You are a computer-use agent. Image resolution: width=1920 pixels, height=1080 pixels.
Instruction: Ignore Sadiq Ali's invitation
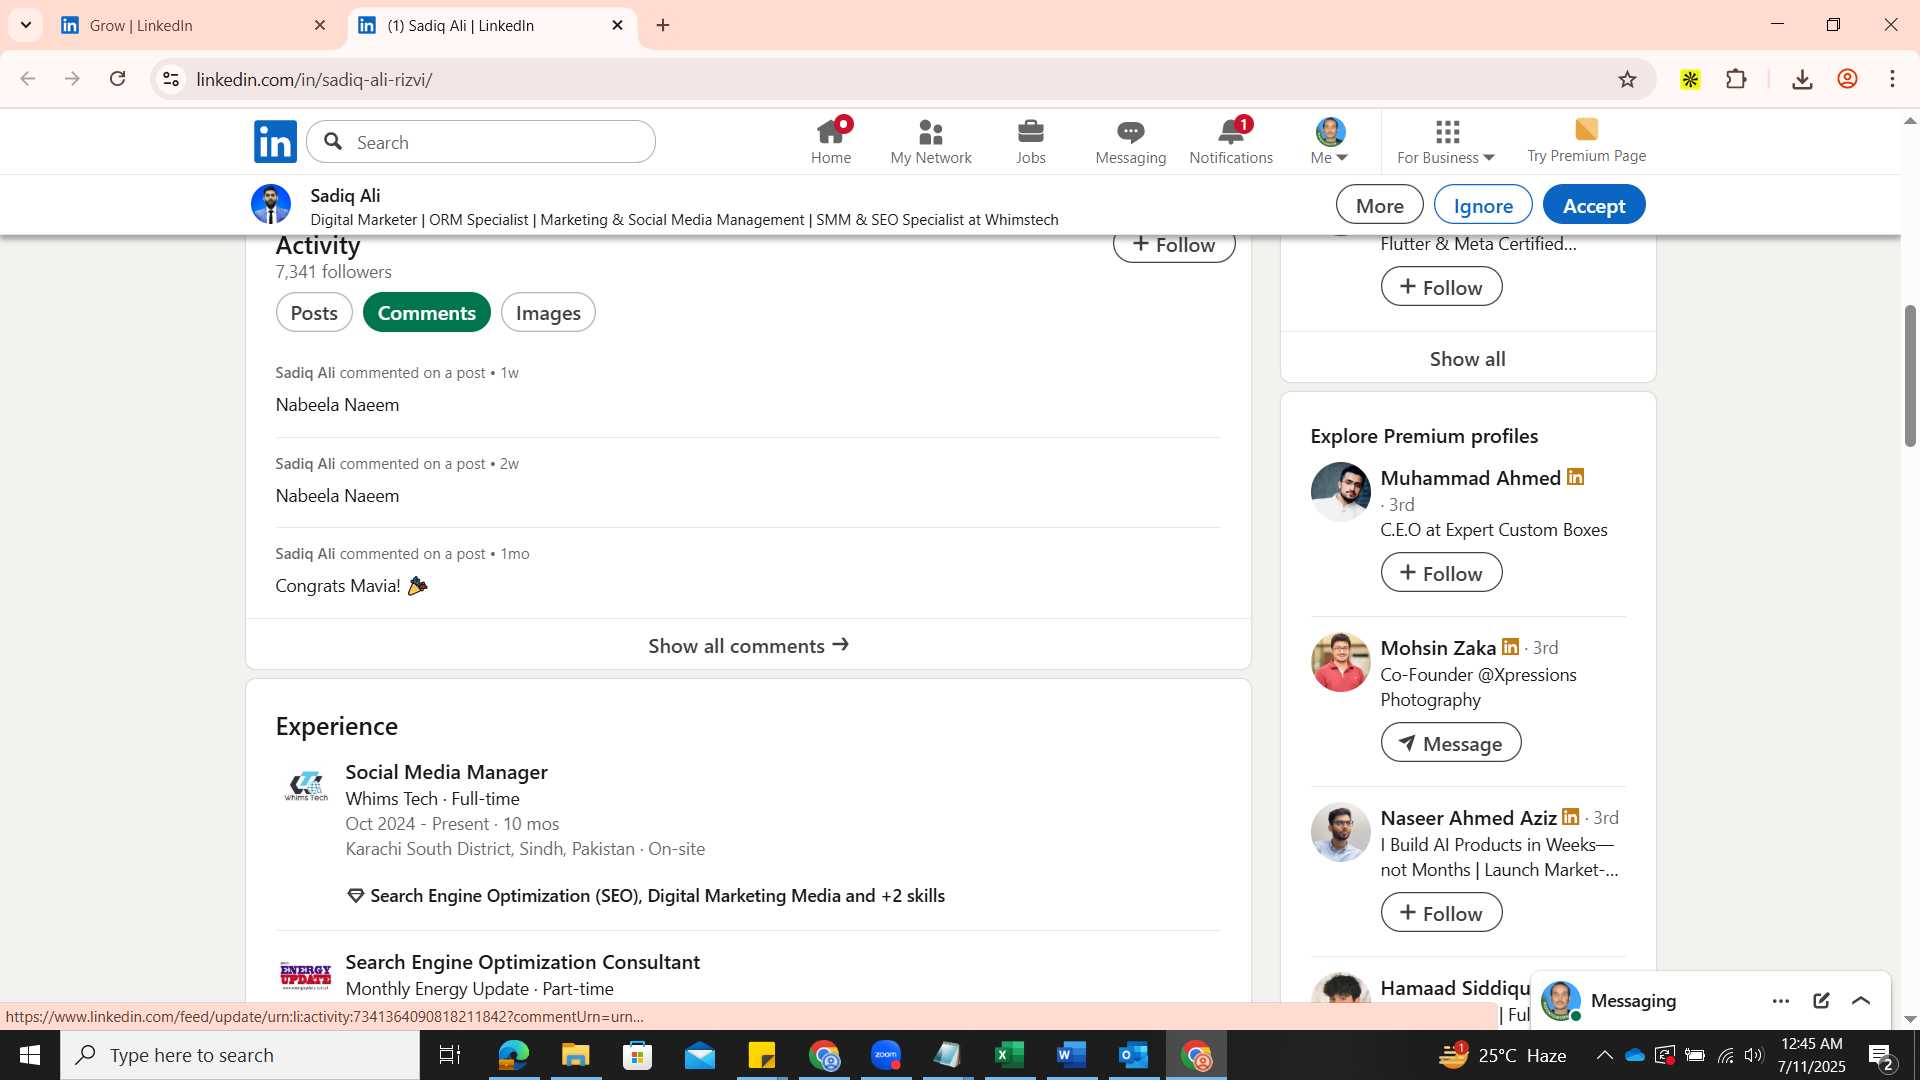coord(1483,205)
